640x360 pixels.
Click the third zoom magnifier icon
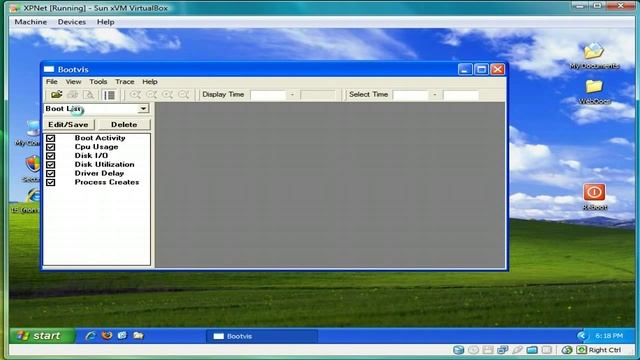[x=167, y=95]
